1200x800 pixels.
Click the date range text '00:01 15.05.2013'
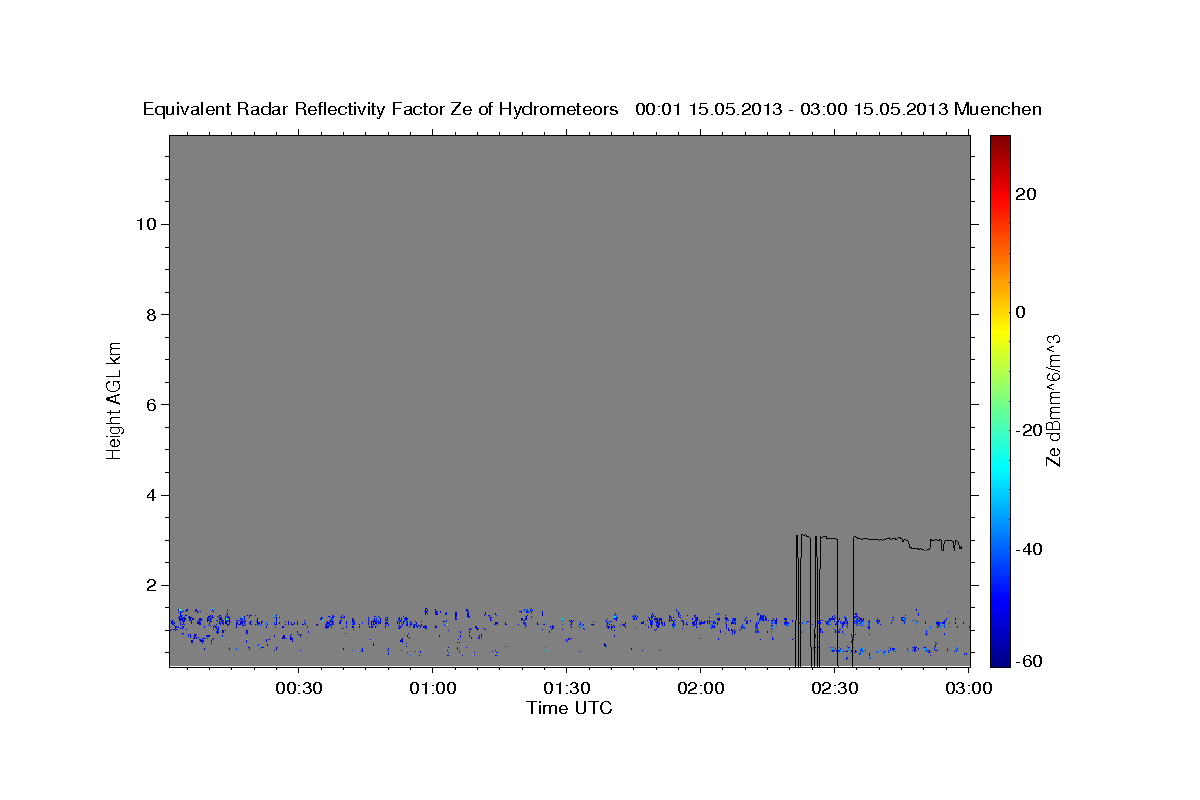tap(707, 110)
